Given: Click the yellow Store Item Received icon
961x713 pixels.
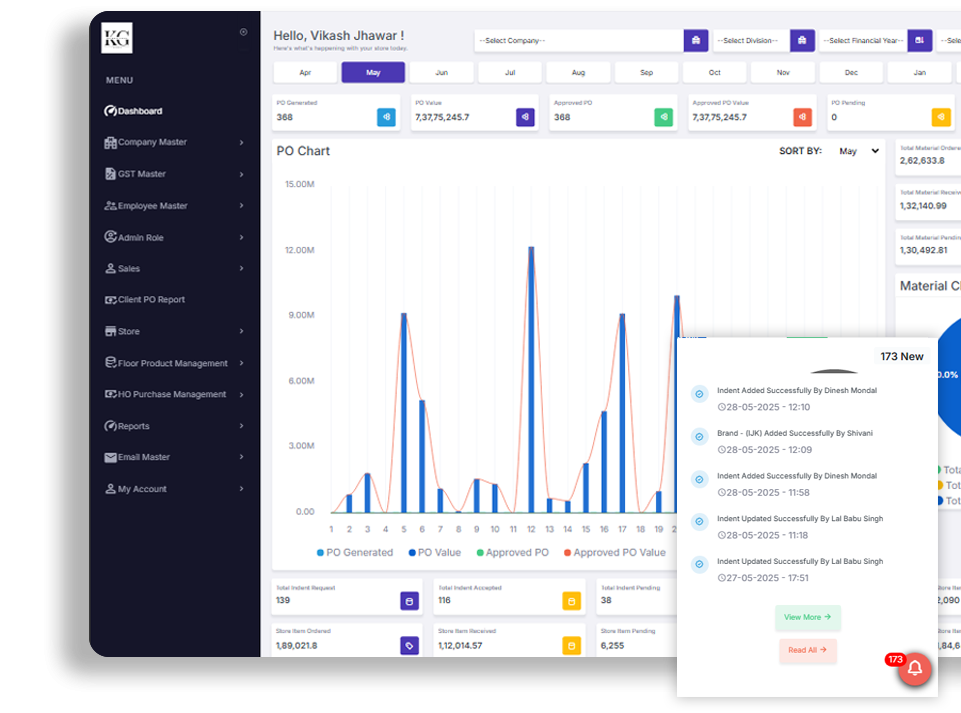Looking at the screenshot, I should pos(571,646).
